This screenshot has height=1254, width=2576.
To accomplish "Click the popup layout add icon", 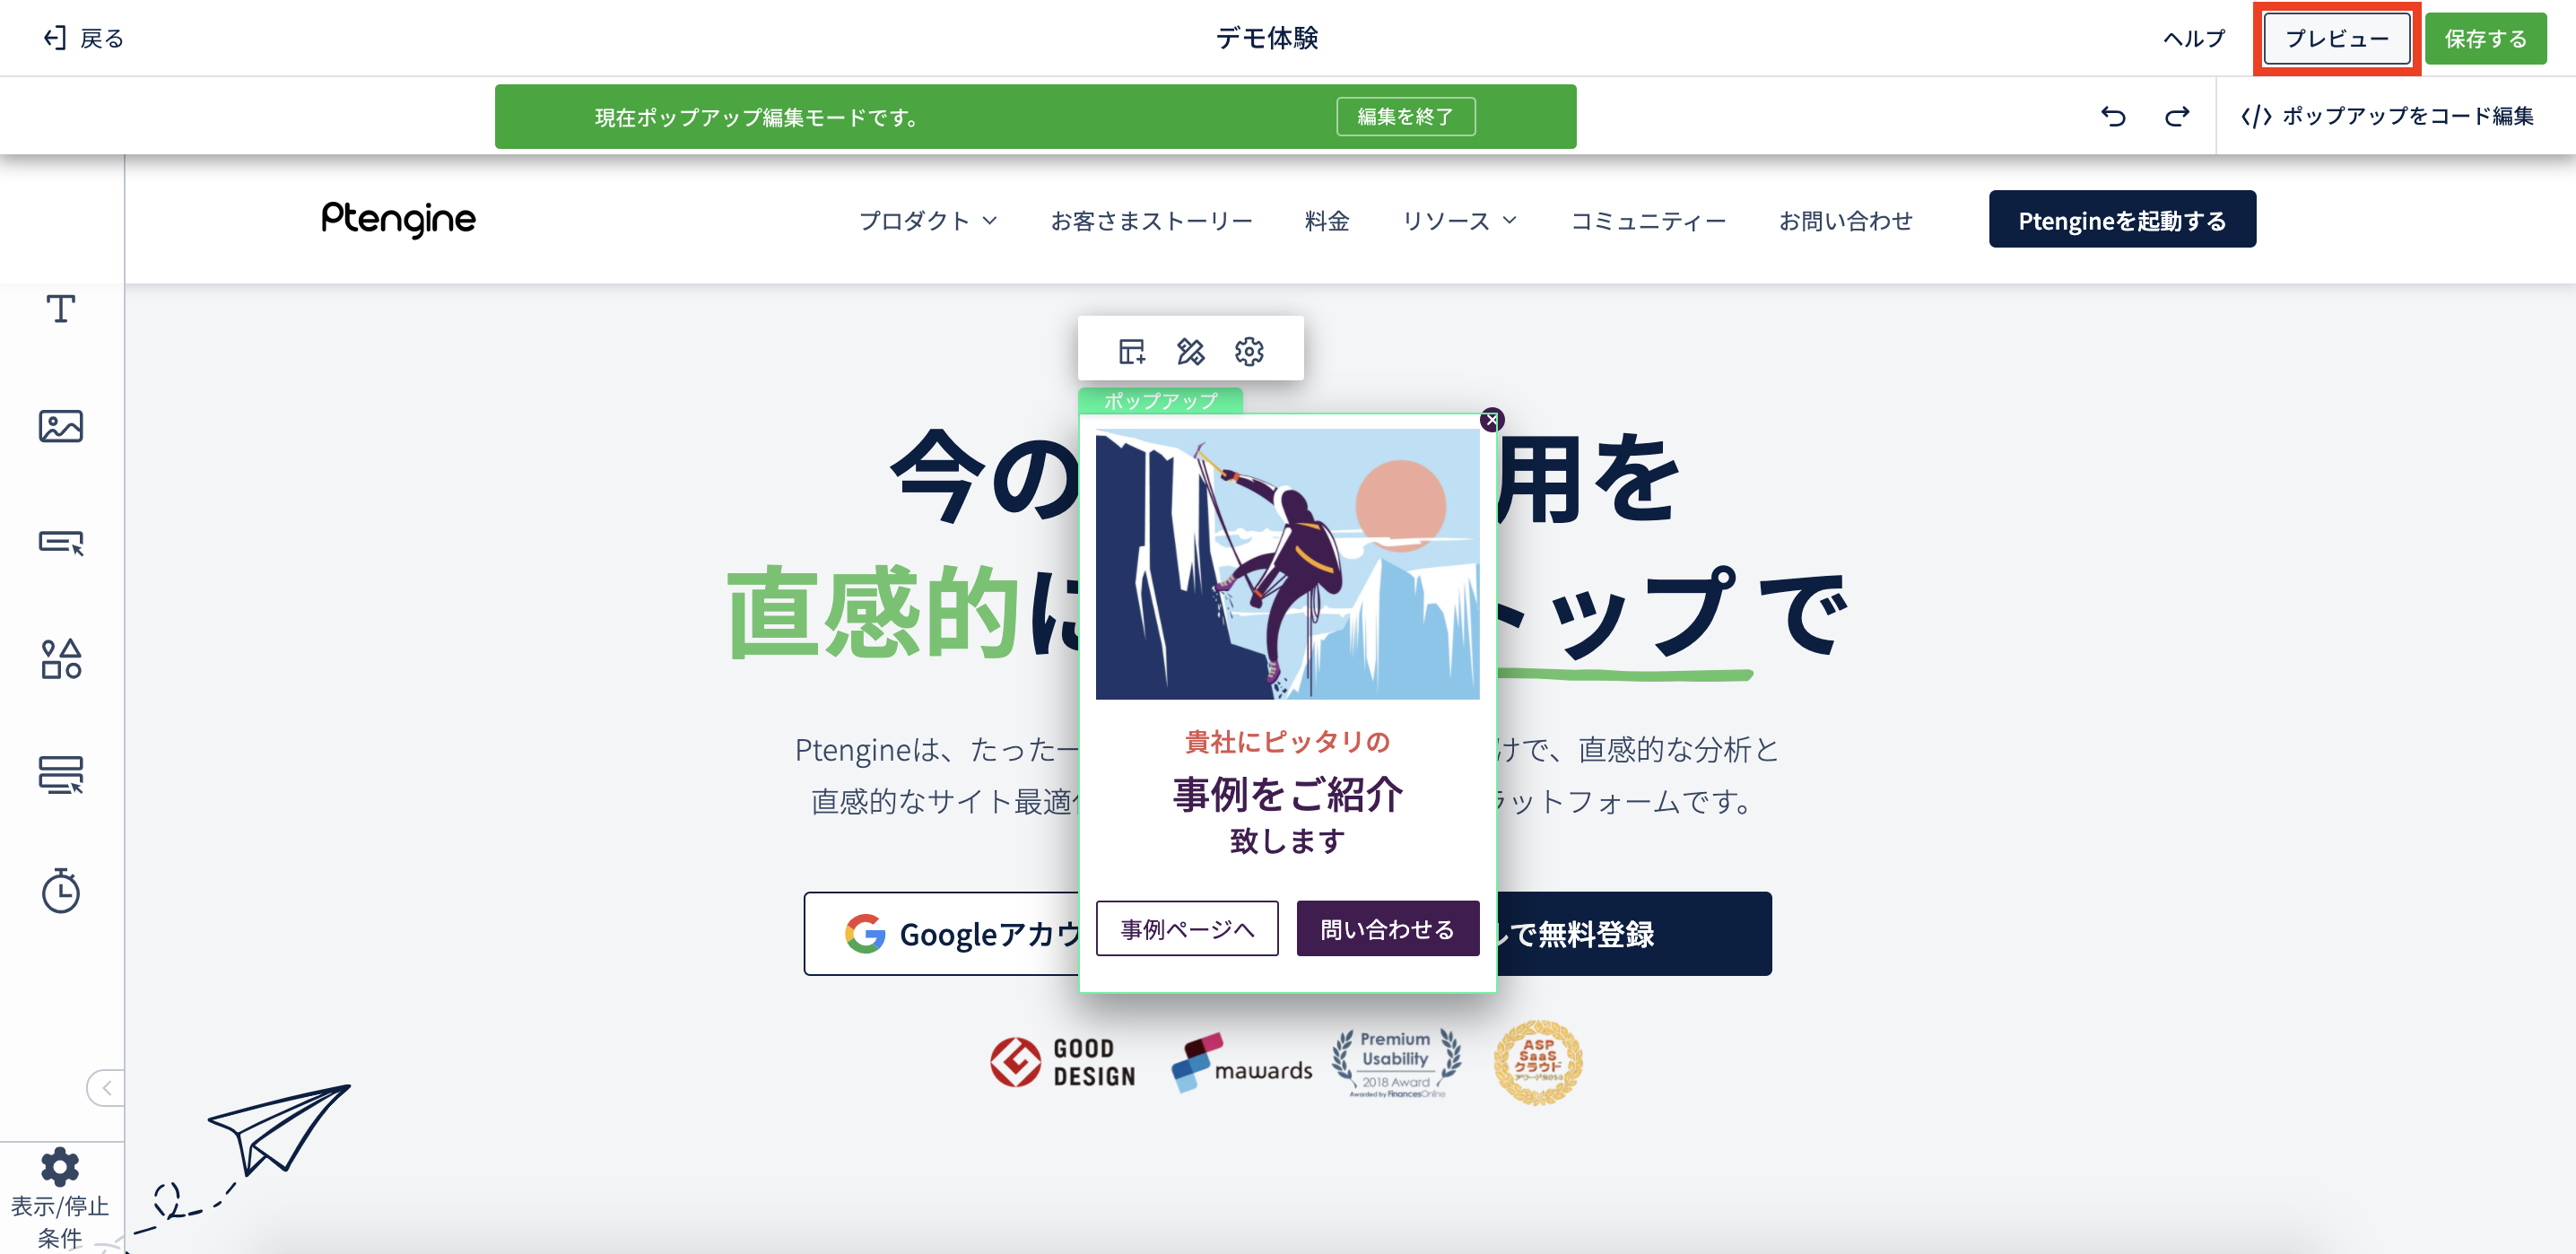I will (x=1132, y=351).
